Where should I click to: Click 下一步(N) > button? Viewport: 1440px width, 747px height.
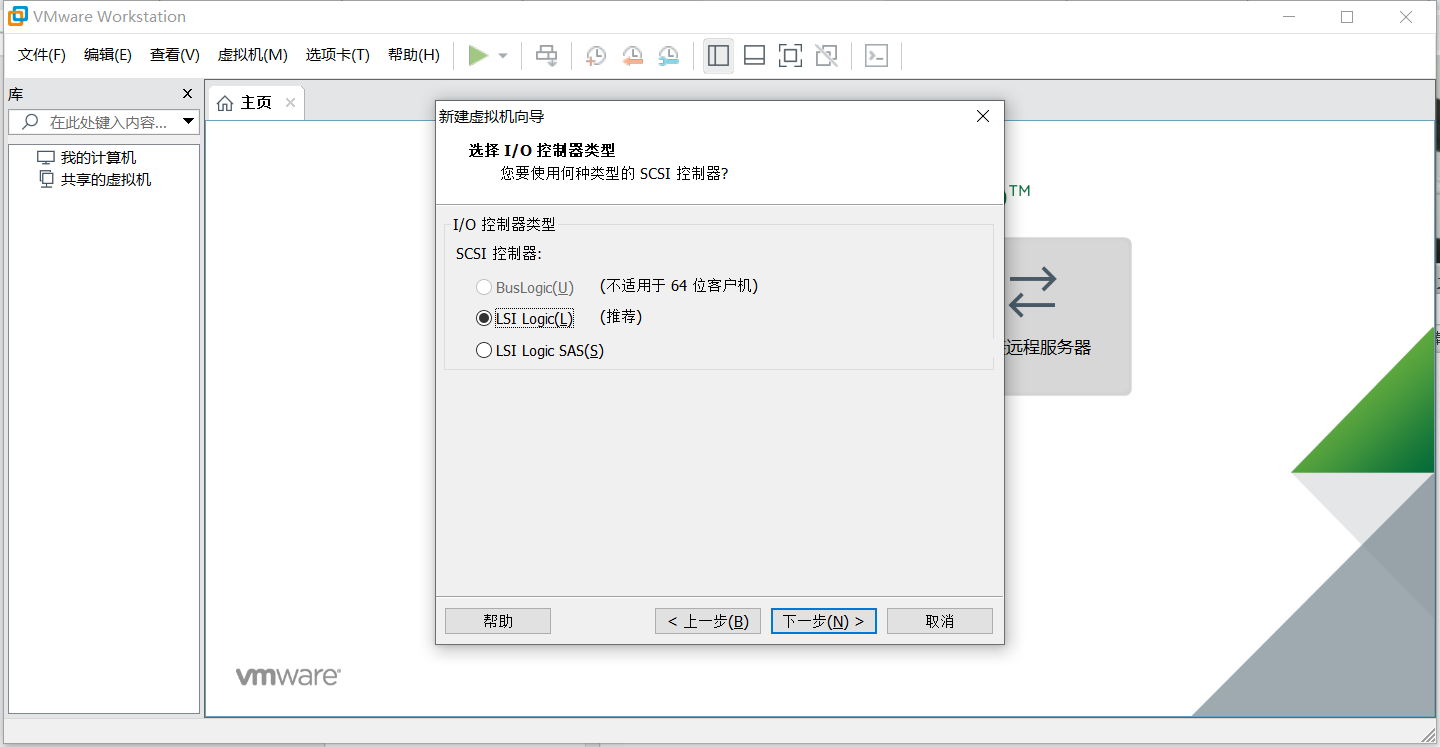pos(824,621)
